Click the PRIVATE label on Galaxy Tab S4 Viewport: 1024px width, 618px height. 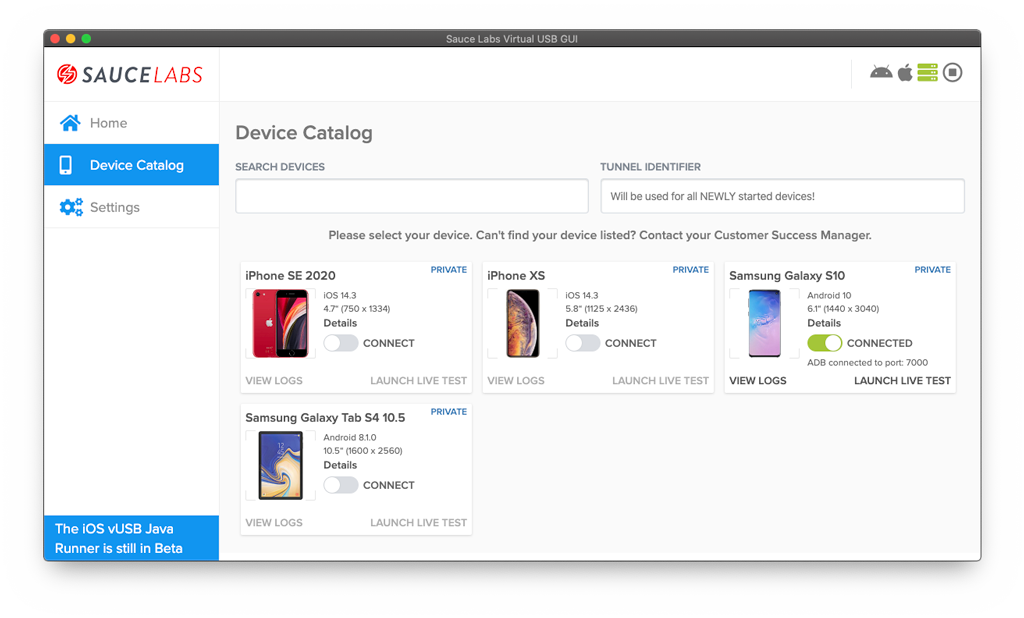pyautogui.click(x=449, y=412)
